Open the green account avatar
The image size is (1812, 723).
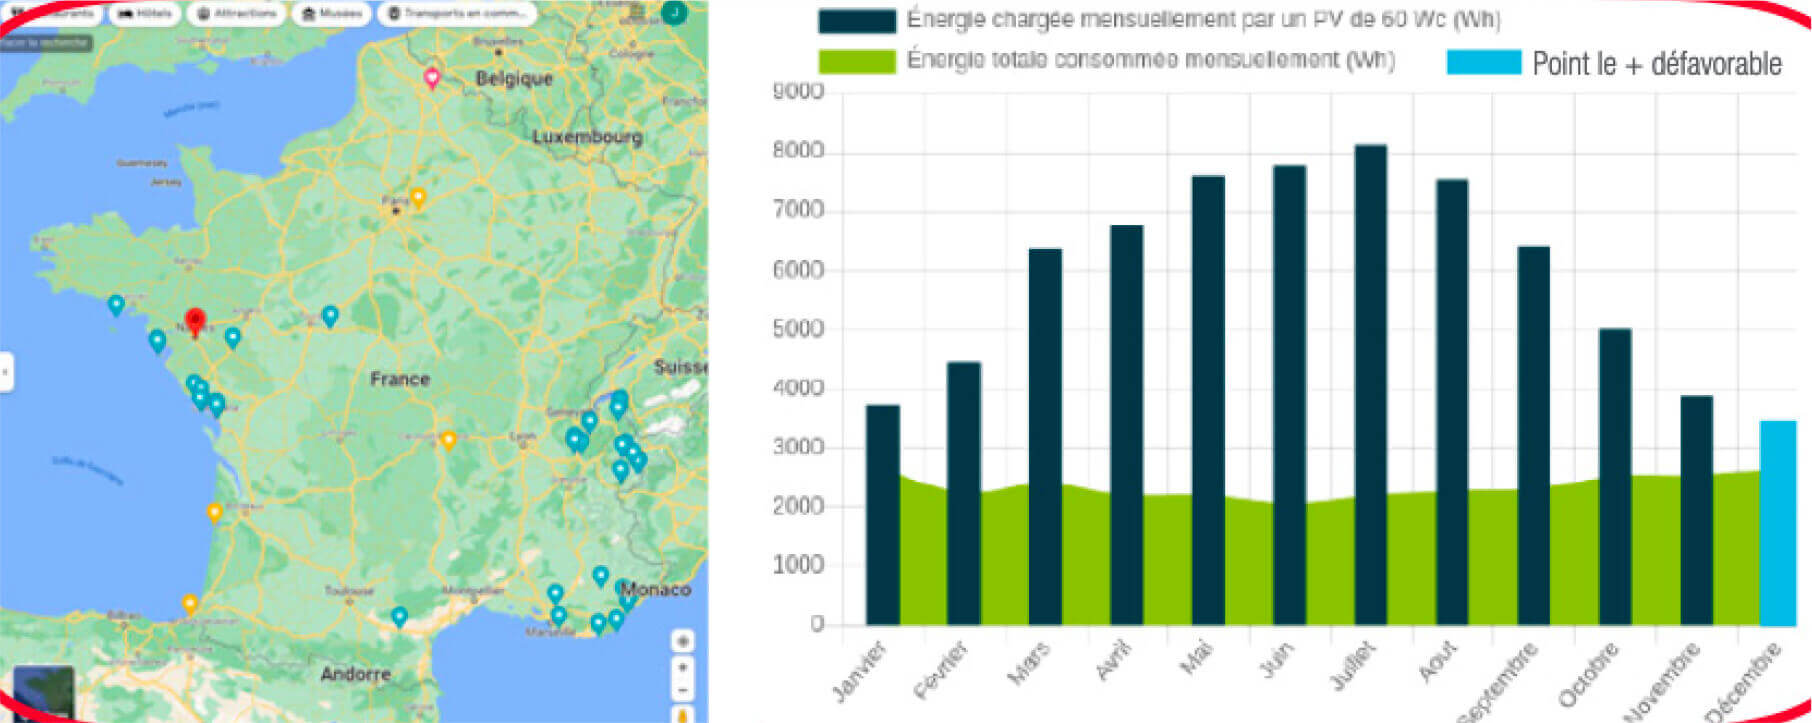click(675, 12)
